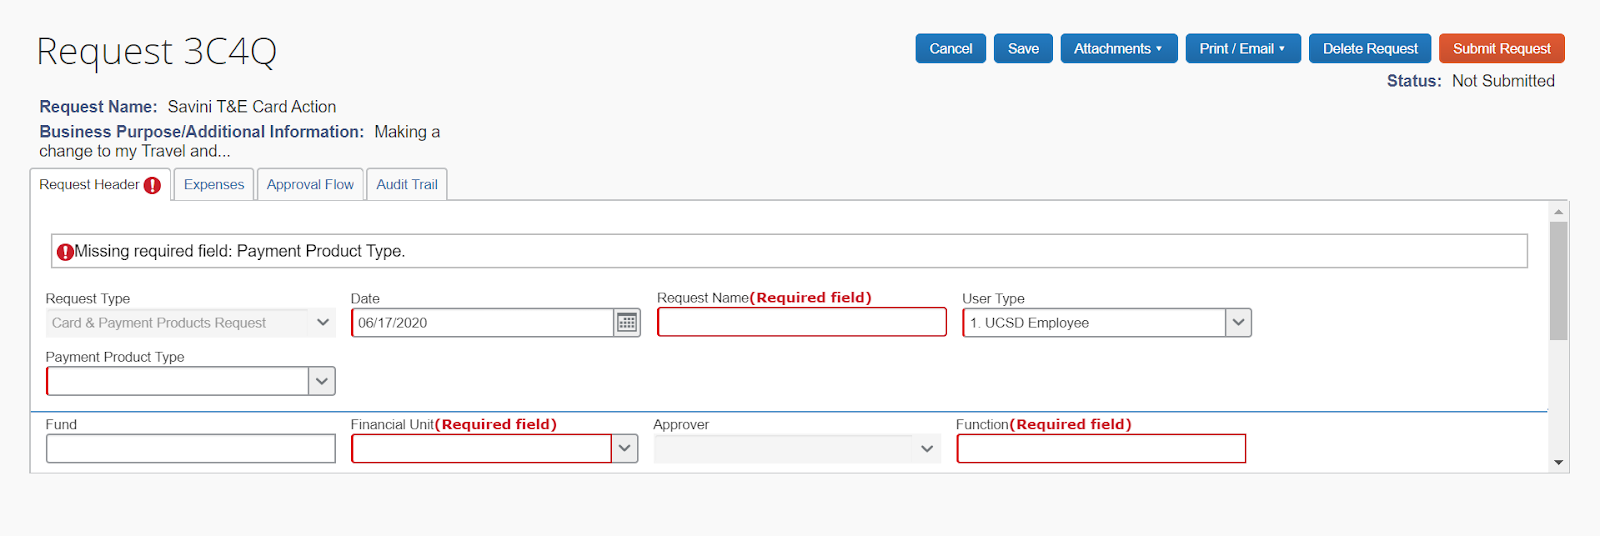View the Audit Trail tab

coord(407,185)
